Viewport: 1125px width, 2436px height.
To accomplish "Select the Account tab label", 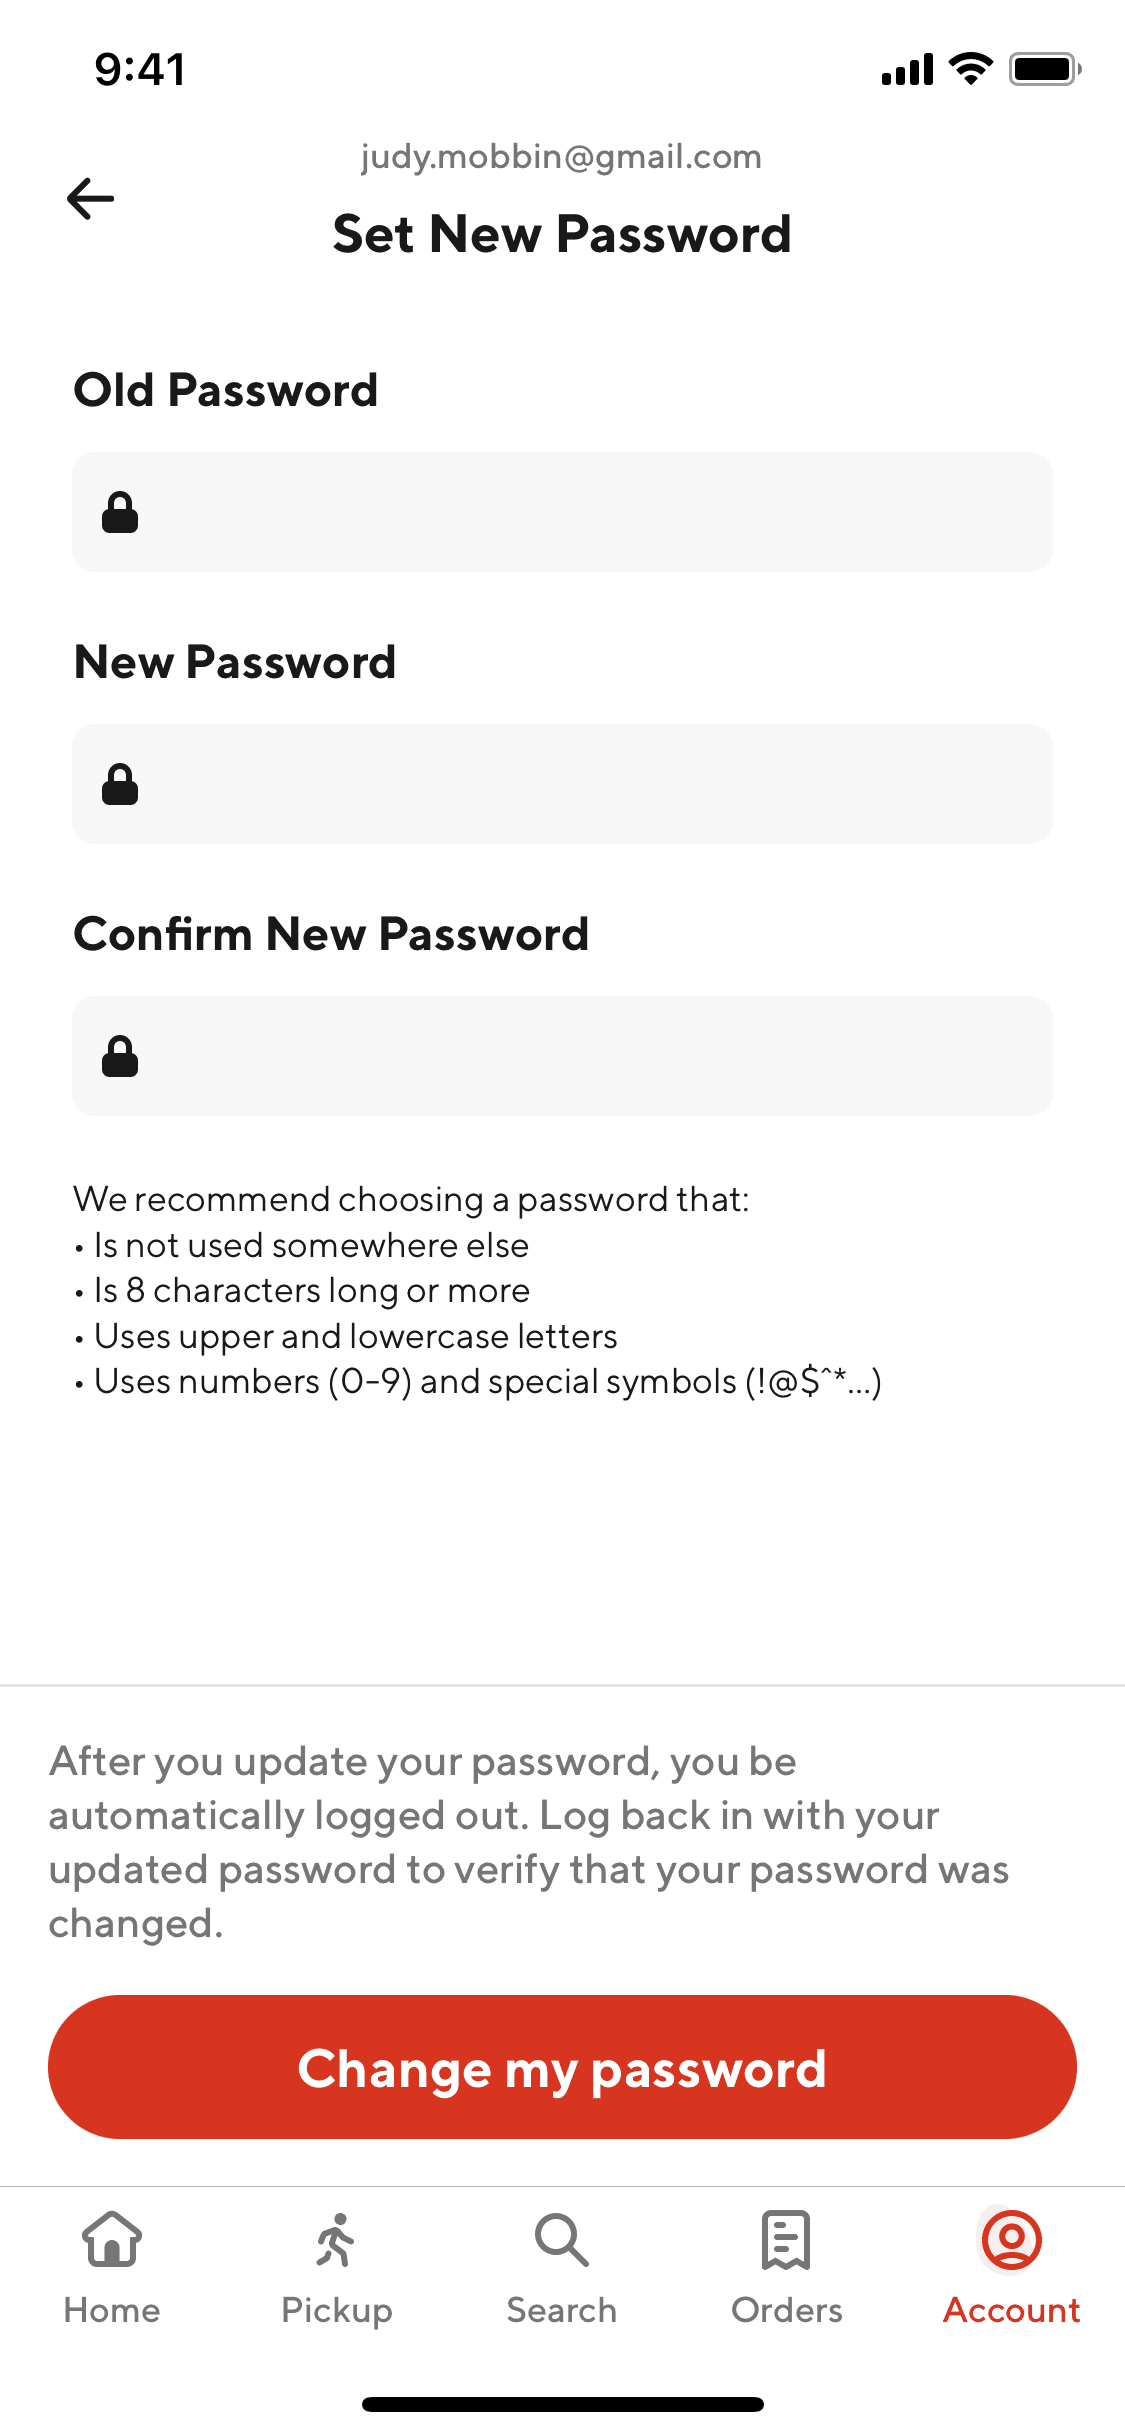I will click(x=1011, y=2310).
